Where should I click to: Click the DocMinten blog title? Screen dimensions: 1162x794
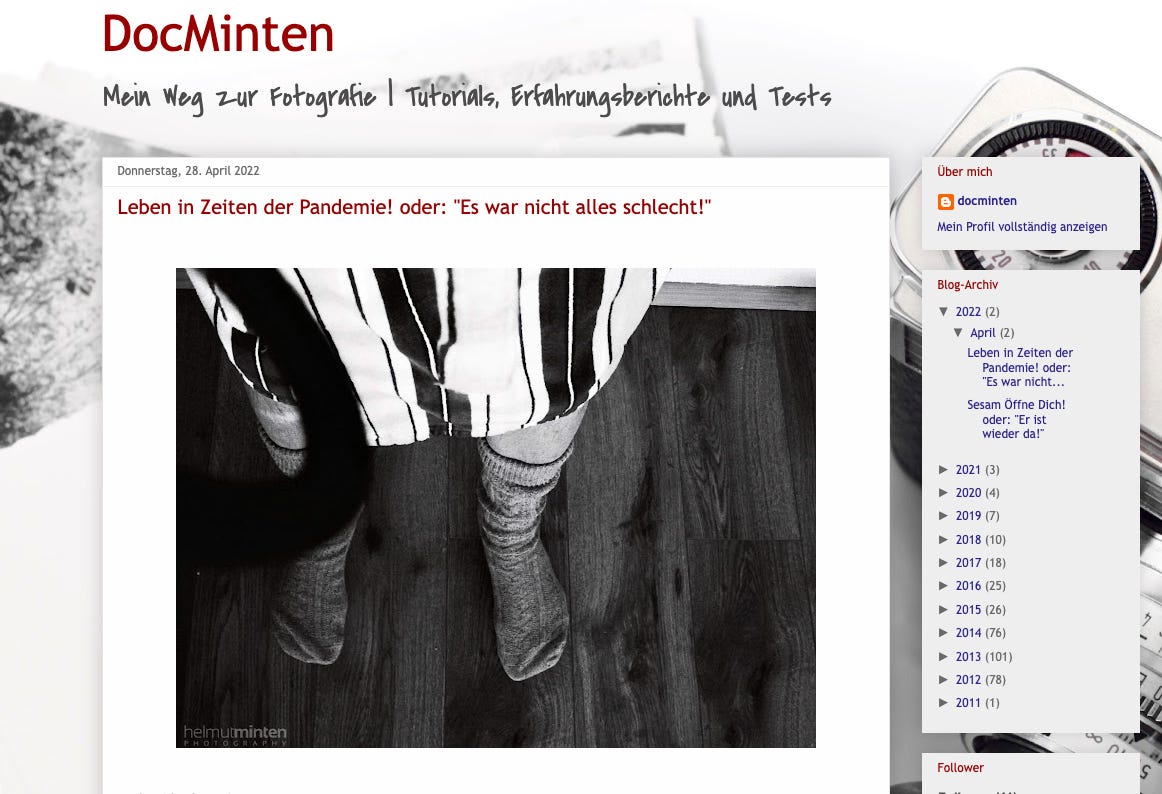(218, 34)
